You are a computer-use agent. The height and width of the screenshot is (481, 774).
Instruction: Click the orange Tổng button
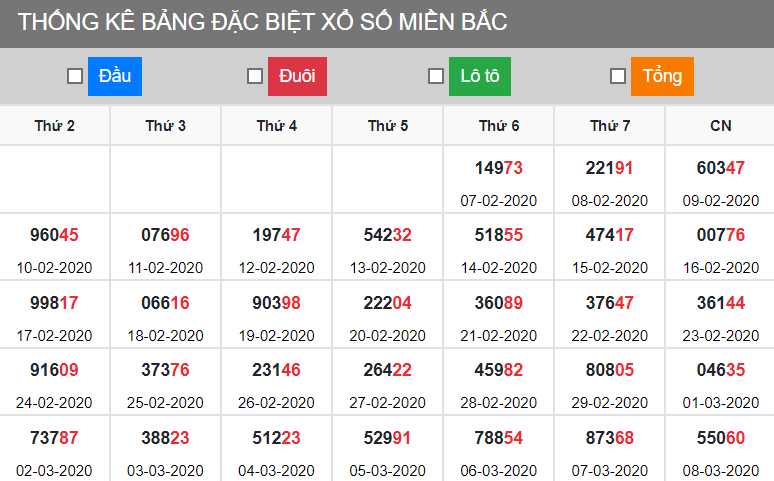(x=662, y=76)
